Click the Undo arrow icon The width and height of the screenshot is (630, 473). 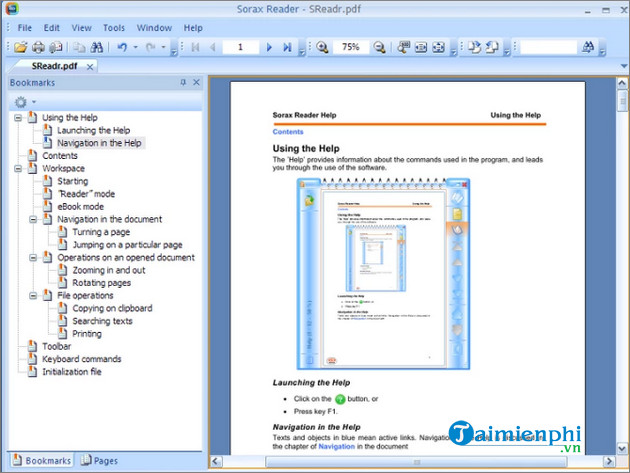point(122,47)
